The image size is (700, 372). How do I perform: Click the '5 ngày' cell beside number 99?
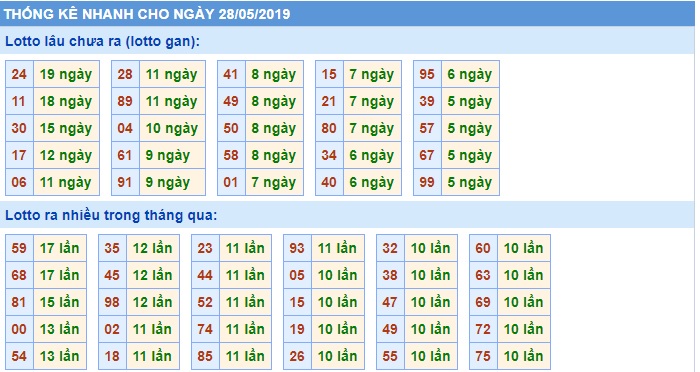pos(470,182)
